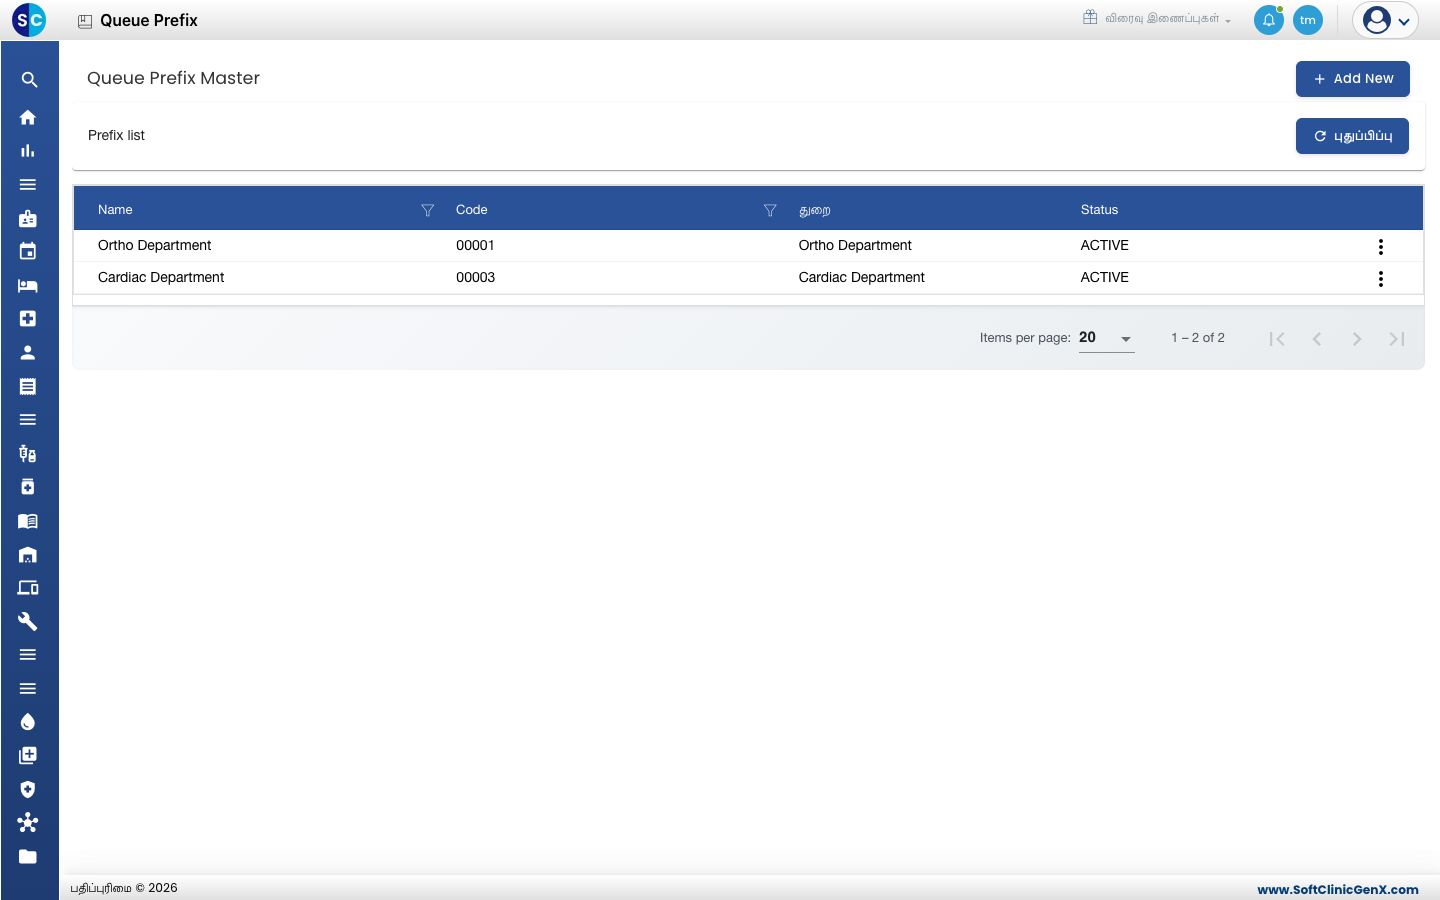This screenshot has height=900, width=1440.
Task: Open the Items per page dropdown
Action: pyautogui.click(x=1106, y=338)
